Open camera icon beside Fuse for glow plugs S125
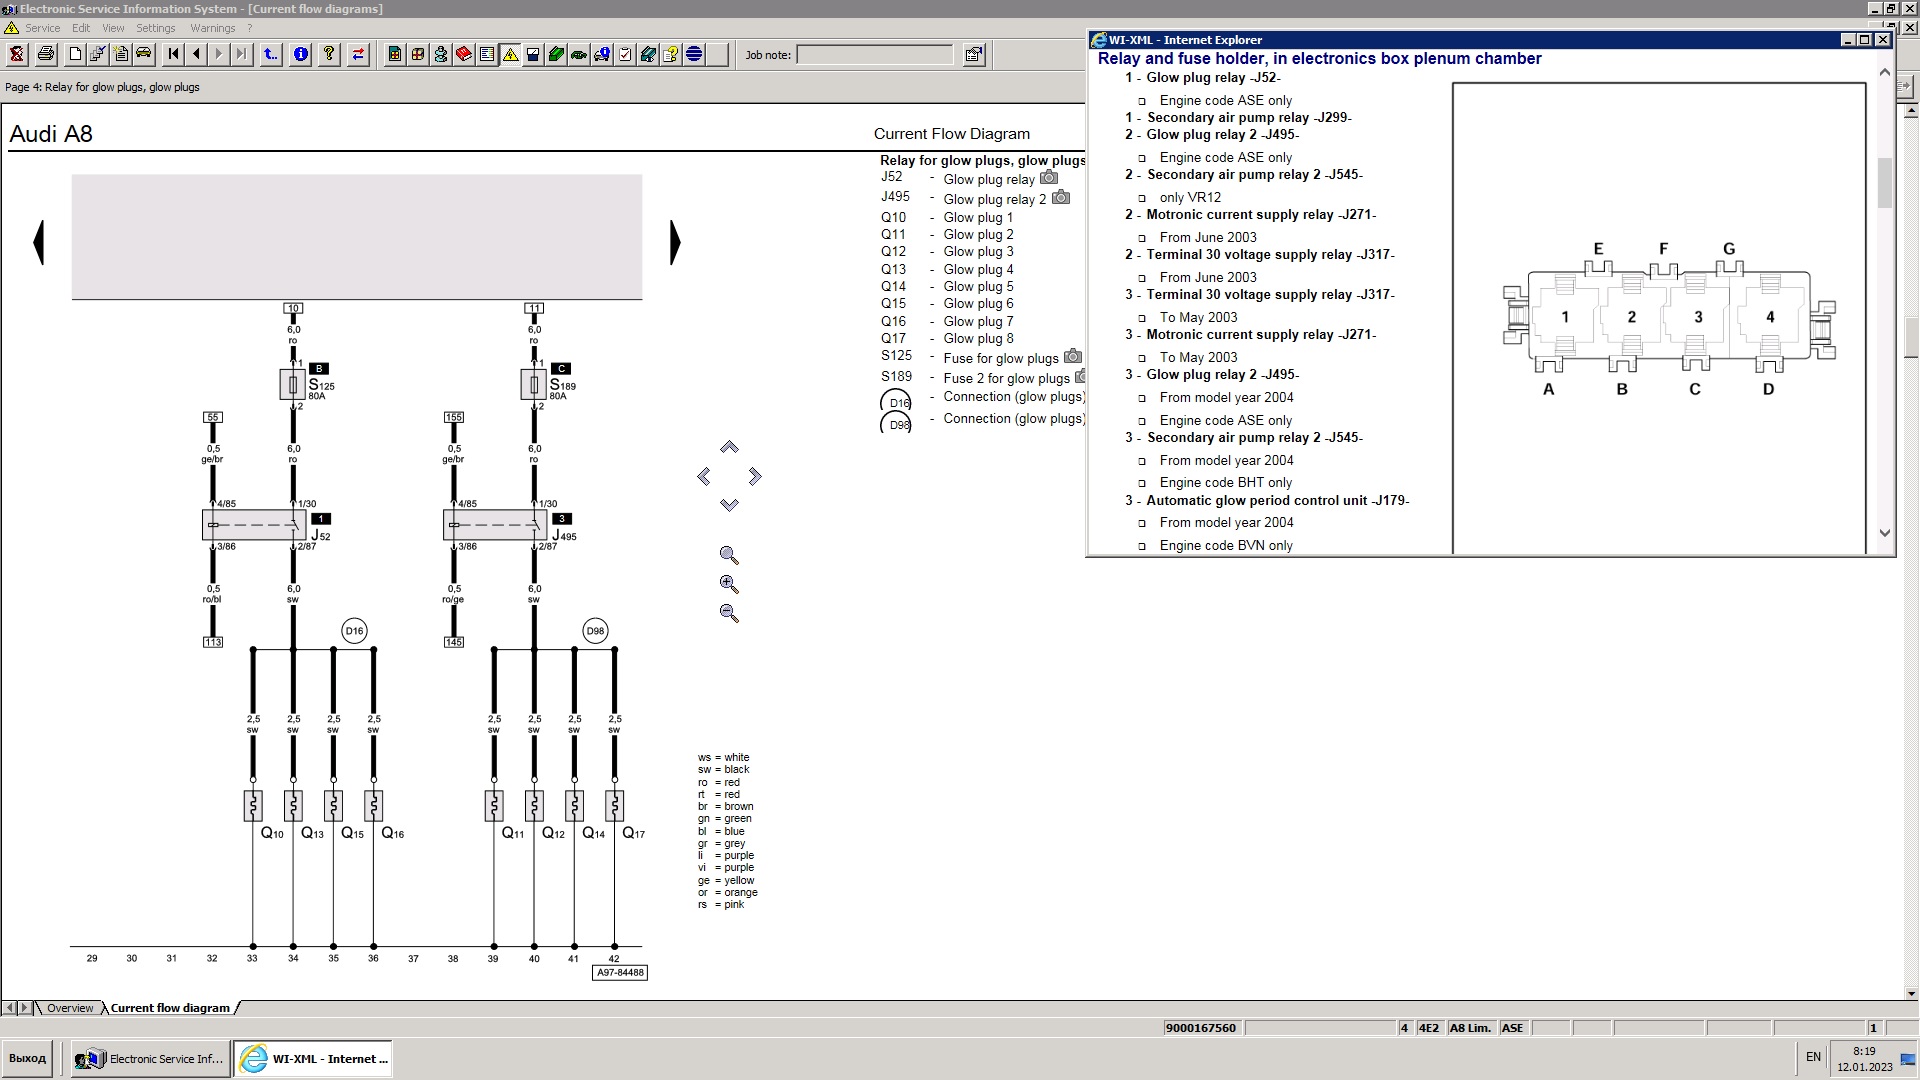The image size is (1920, 1080). (x=1072, y=357)
